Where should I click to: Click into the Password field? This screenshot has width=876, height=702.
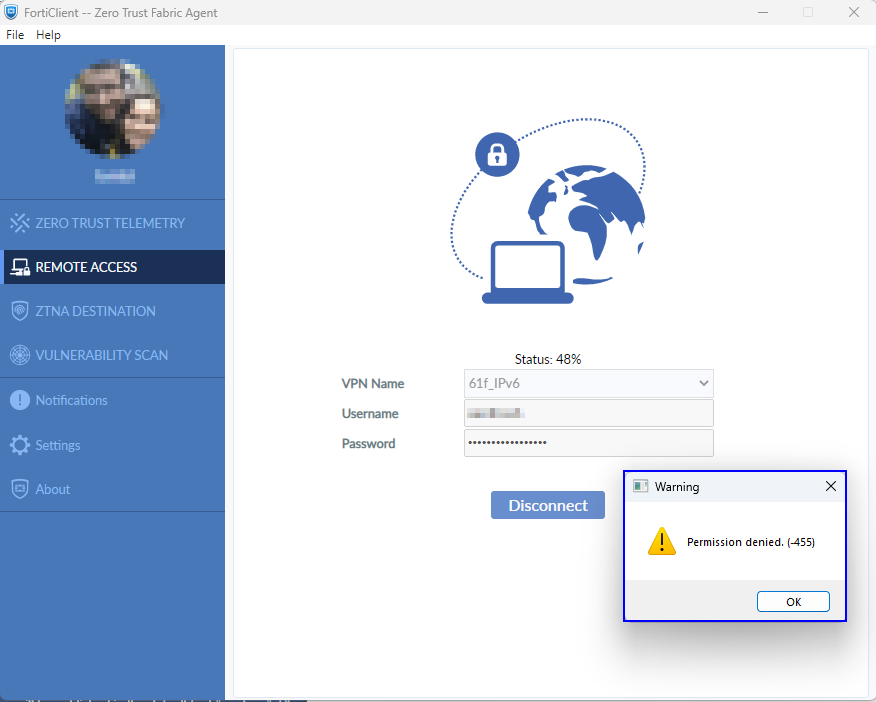(588, 443)
